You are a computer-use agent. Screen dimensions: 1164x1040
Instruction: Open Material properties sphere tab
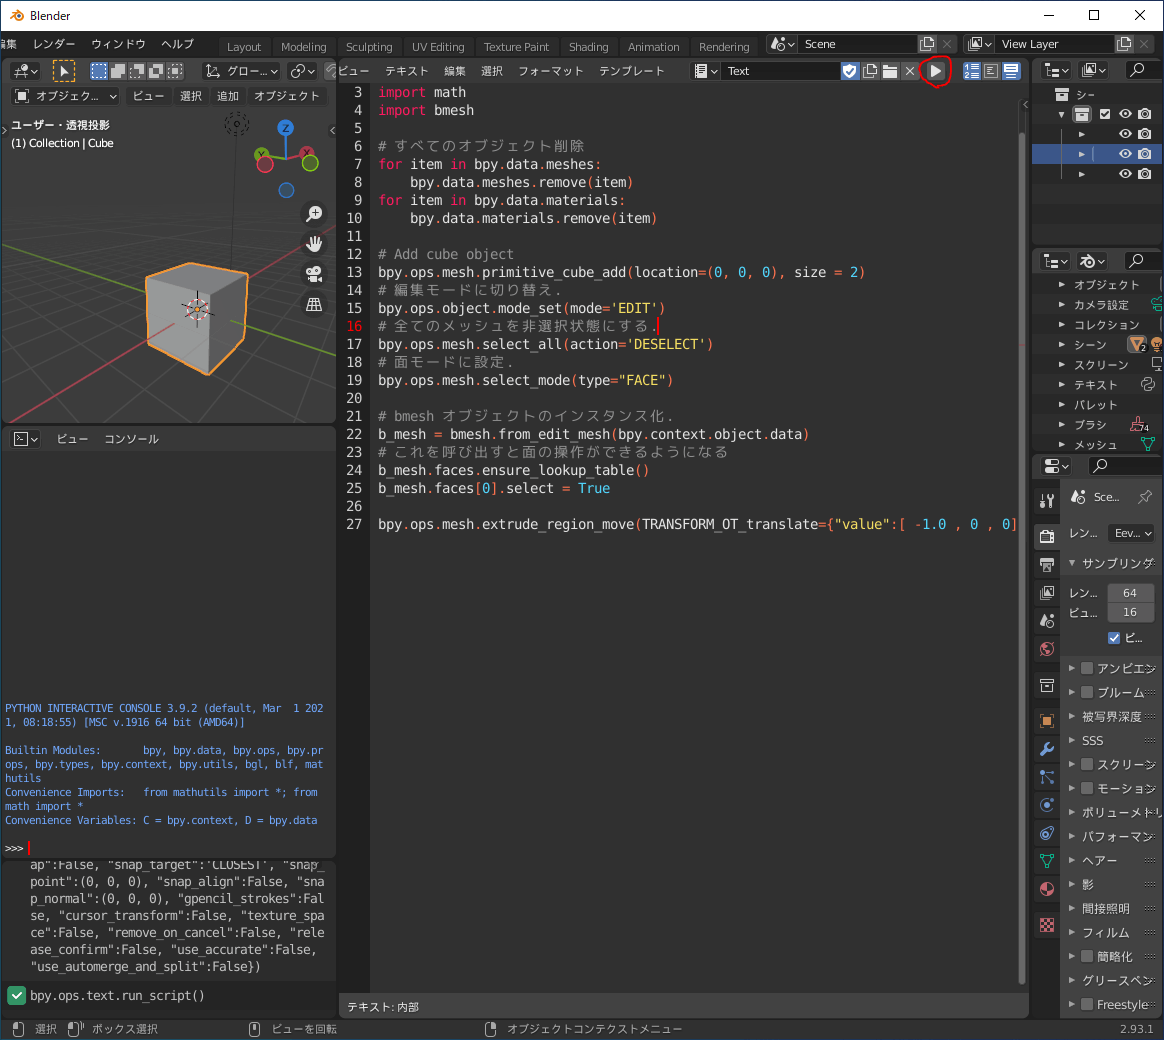coord(1047,889)
